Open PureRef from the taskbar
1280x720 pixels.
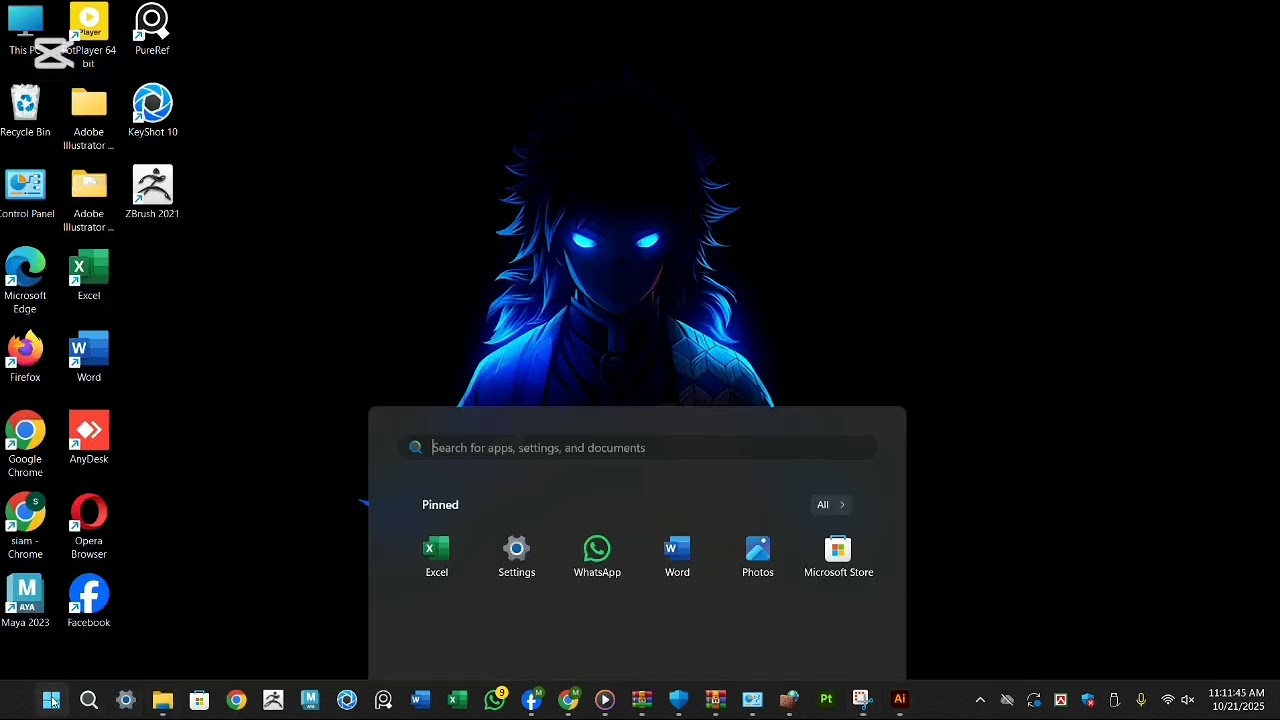[383, 700]
